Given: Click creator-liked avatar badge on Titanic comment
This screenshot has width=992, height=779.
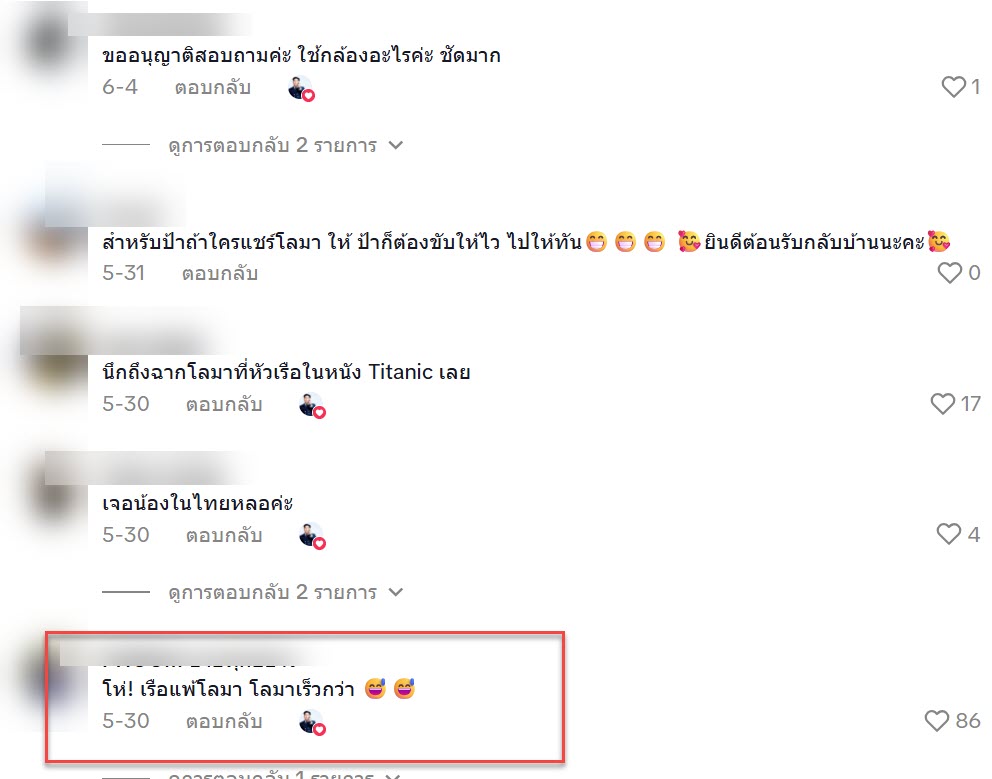Looking at the screenshot, I should tap(312, 406).
